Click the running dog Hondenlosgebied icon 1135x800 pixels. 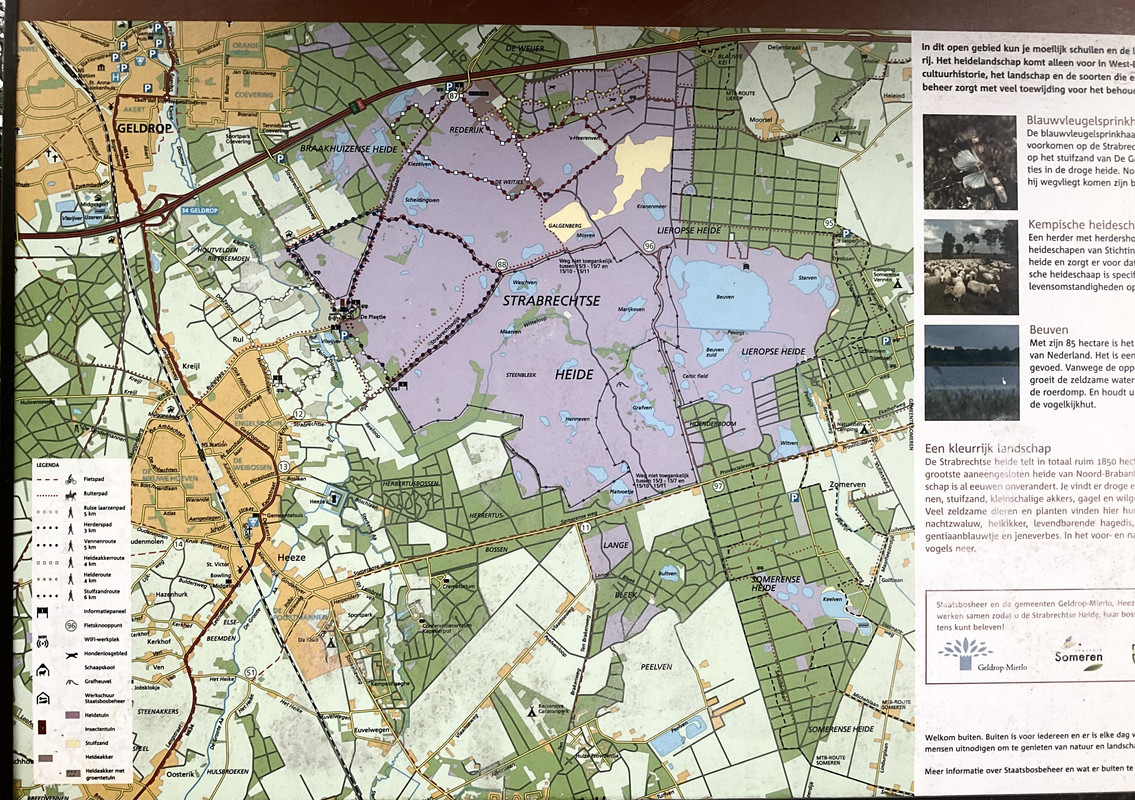pyautogui.click(x=71, y=654)
